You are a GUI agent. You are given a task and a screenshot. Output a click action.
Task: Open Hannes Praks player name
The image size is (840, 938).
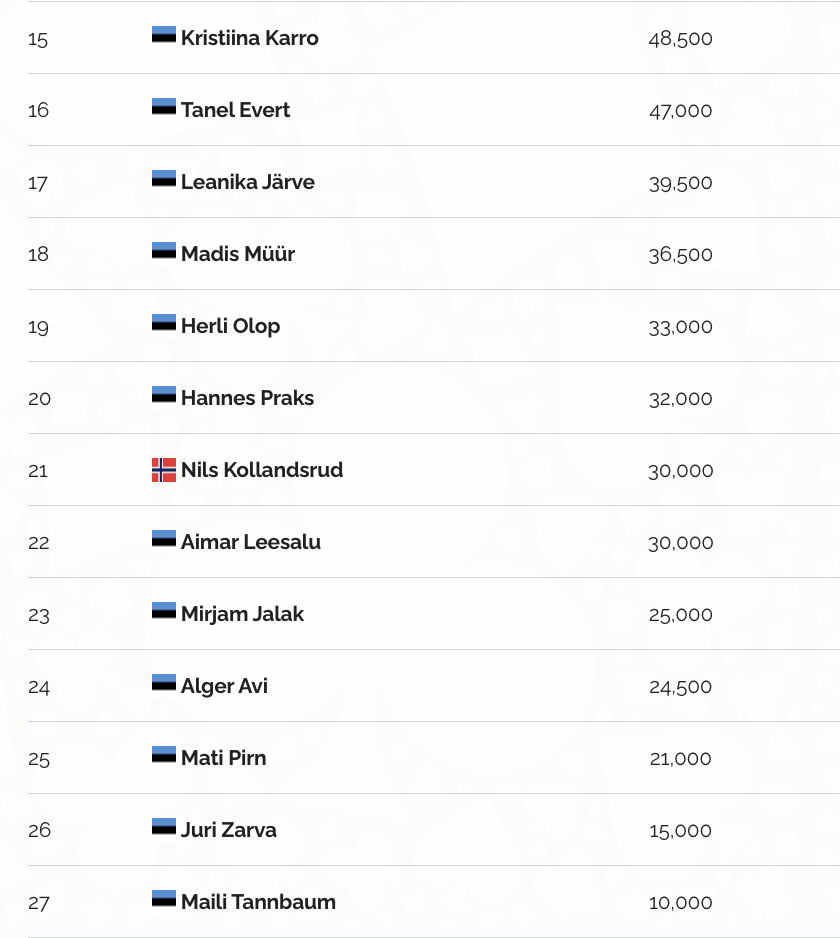coord(247,398)
